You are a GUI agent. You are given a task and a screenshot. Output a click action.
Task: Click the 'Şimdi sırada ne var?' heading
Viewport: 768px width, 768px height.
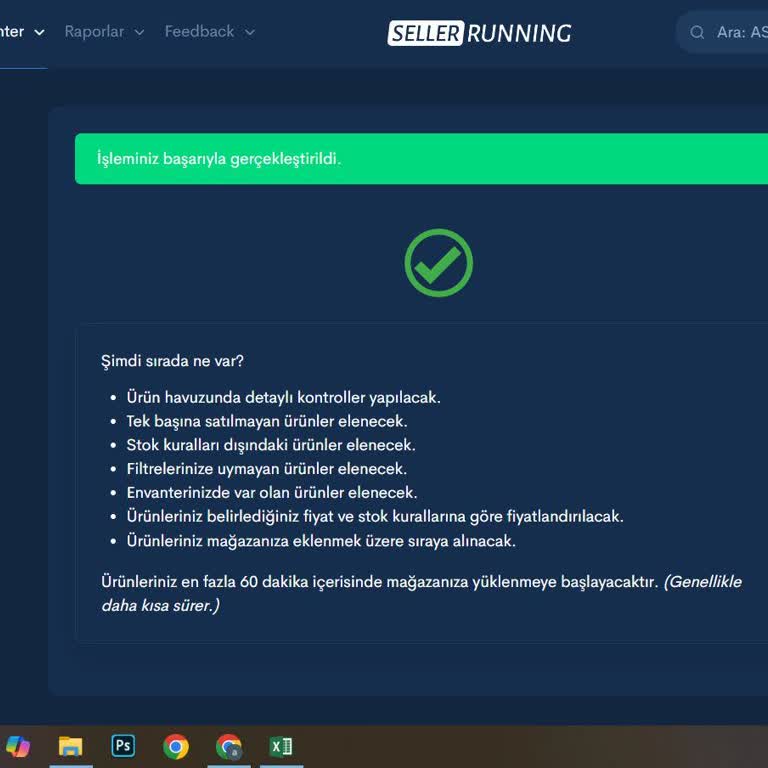(172, 361)
